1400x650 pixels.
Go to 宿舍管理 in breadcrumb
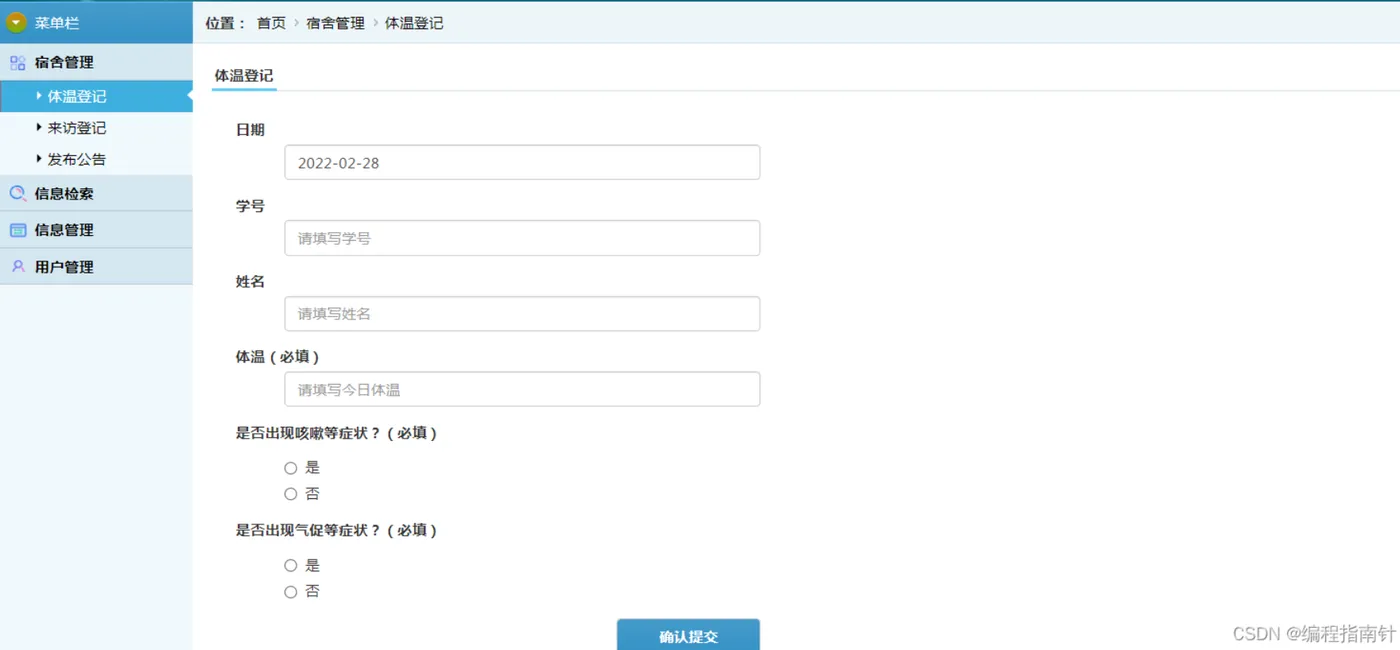(335, 23)
